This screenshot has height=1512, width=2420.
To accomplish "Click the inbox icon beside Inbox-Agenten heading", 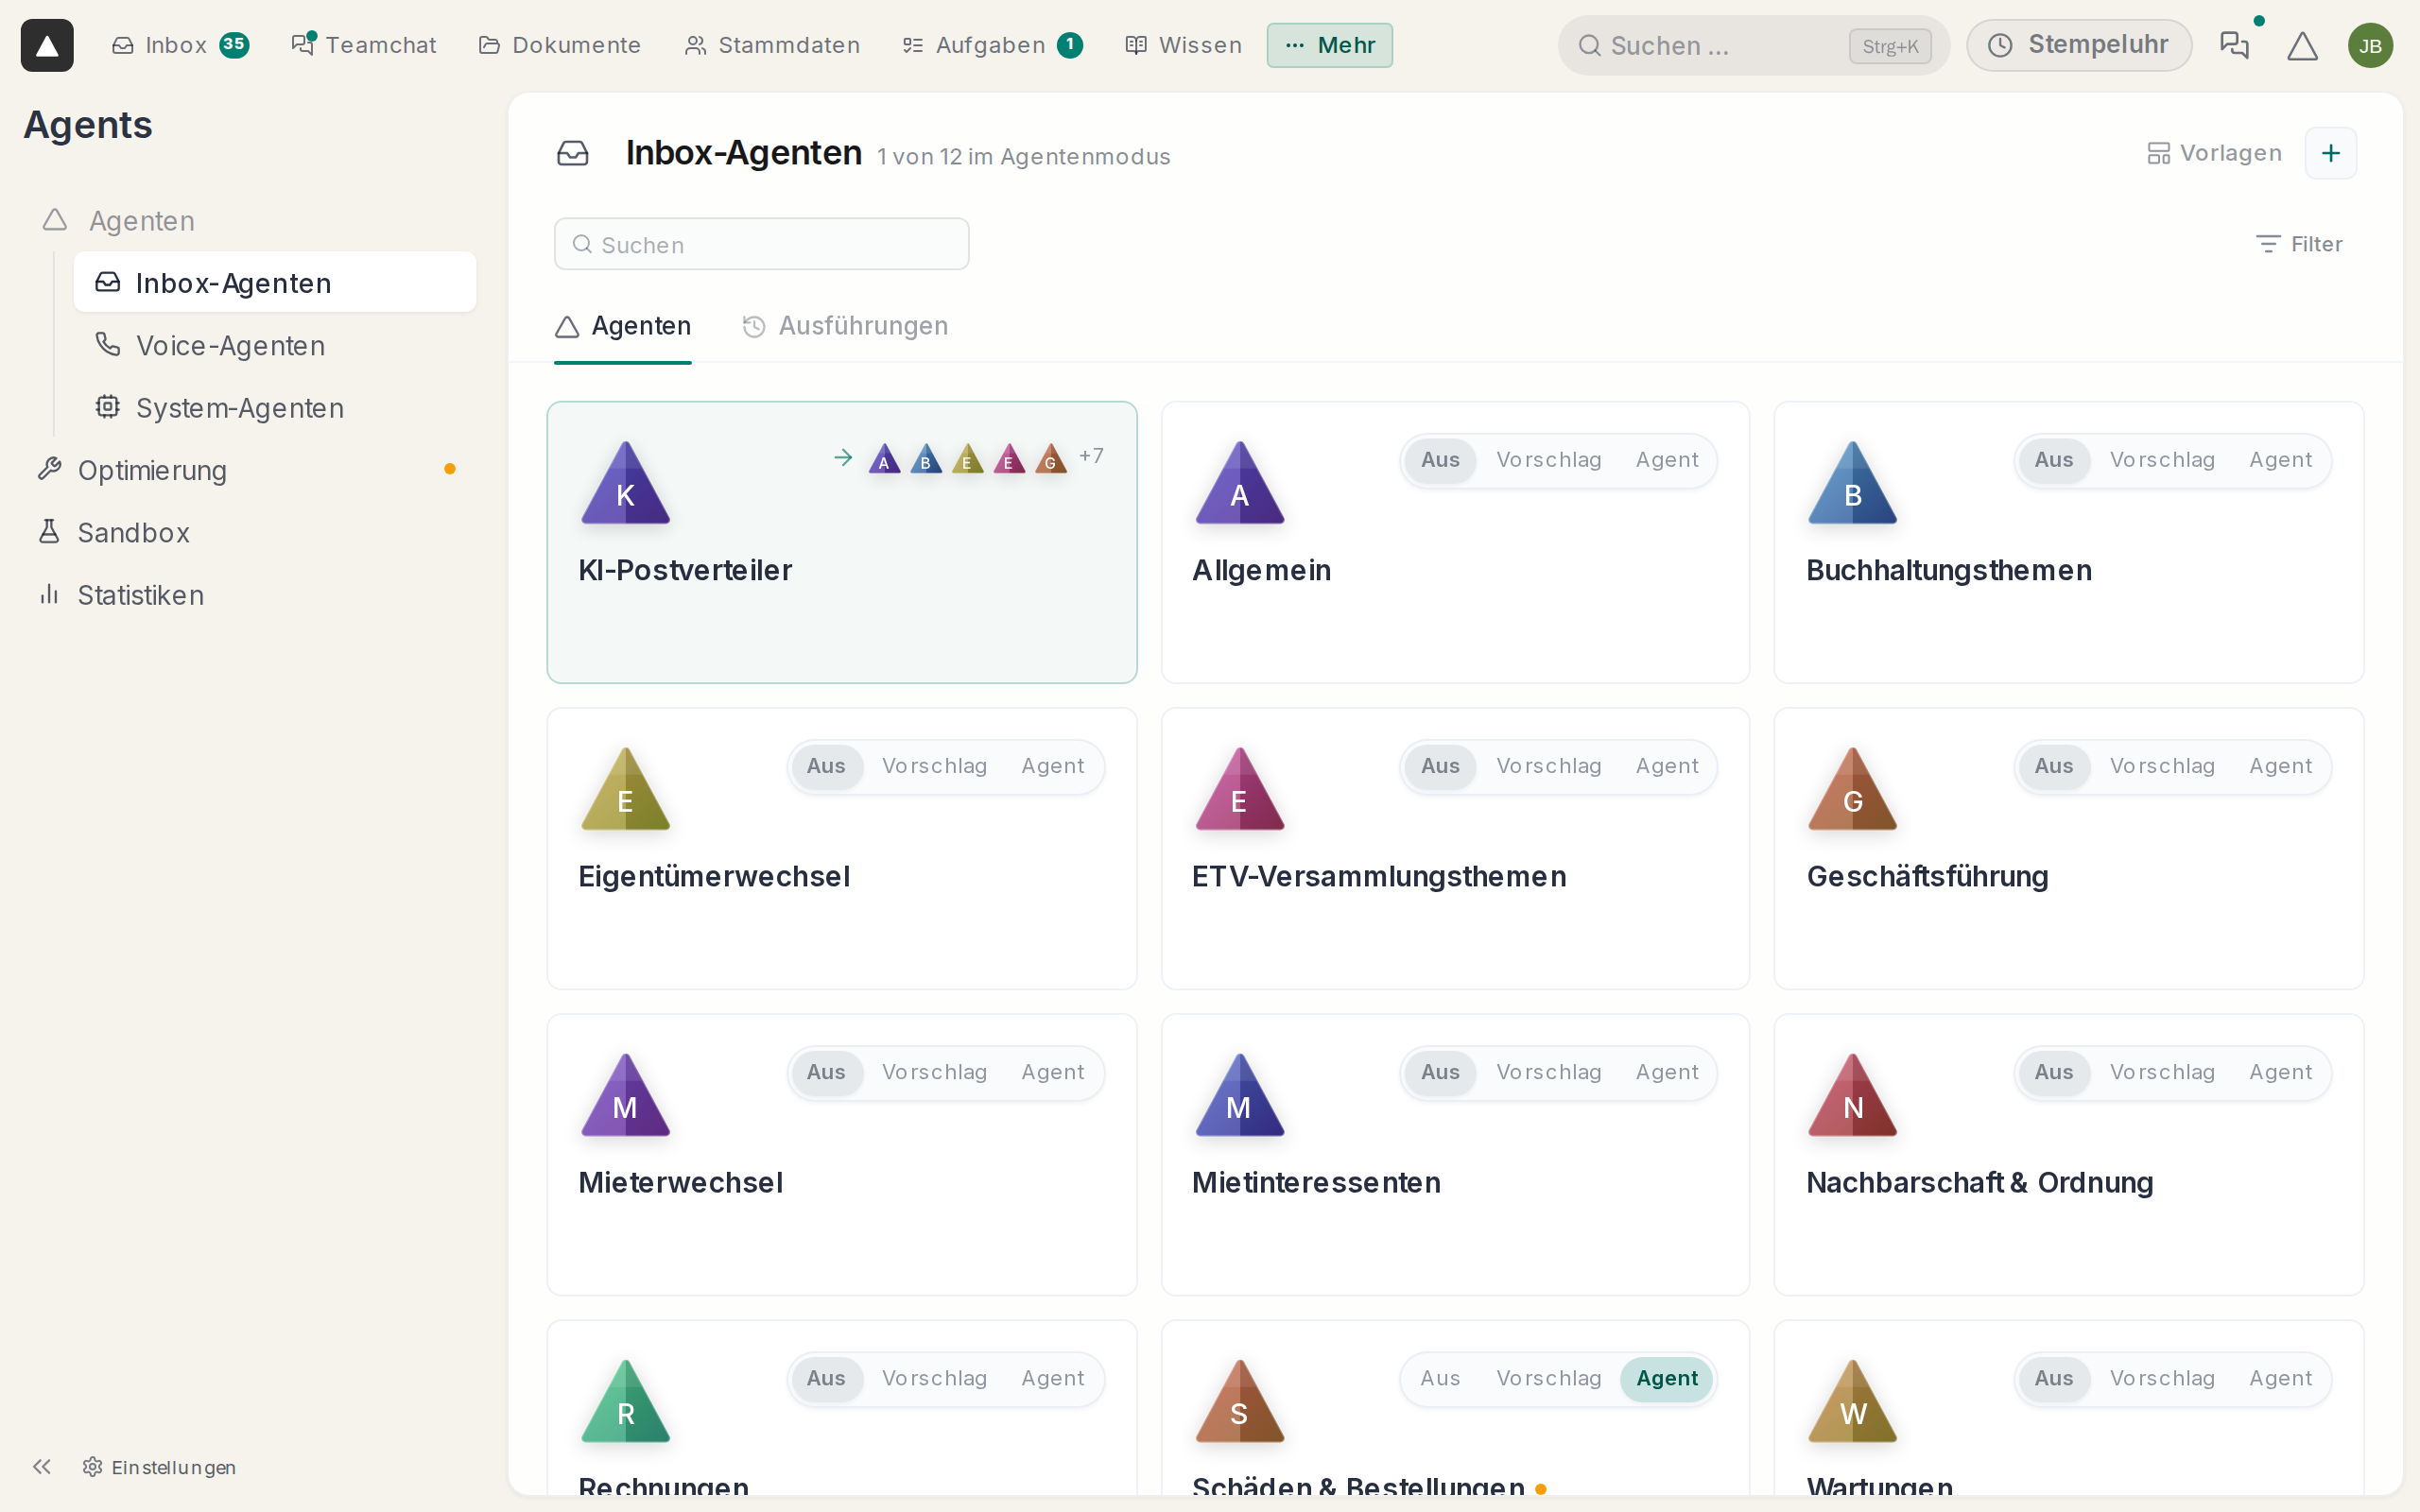I will [573, 153].
